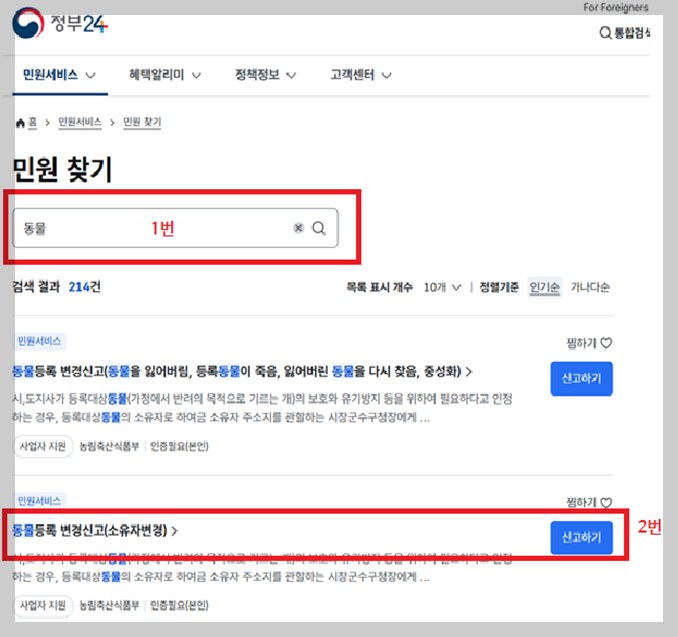The width and height of the screenshot is (678, 637).
Task: Expand the 정책정보 menu
Action: pyautogui.click(x=265, y=75)
